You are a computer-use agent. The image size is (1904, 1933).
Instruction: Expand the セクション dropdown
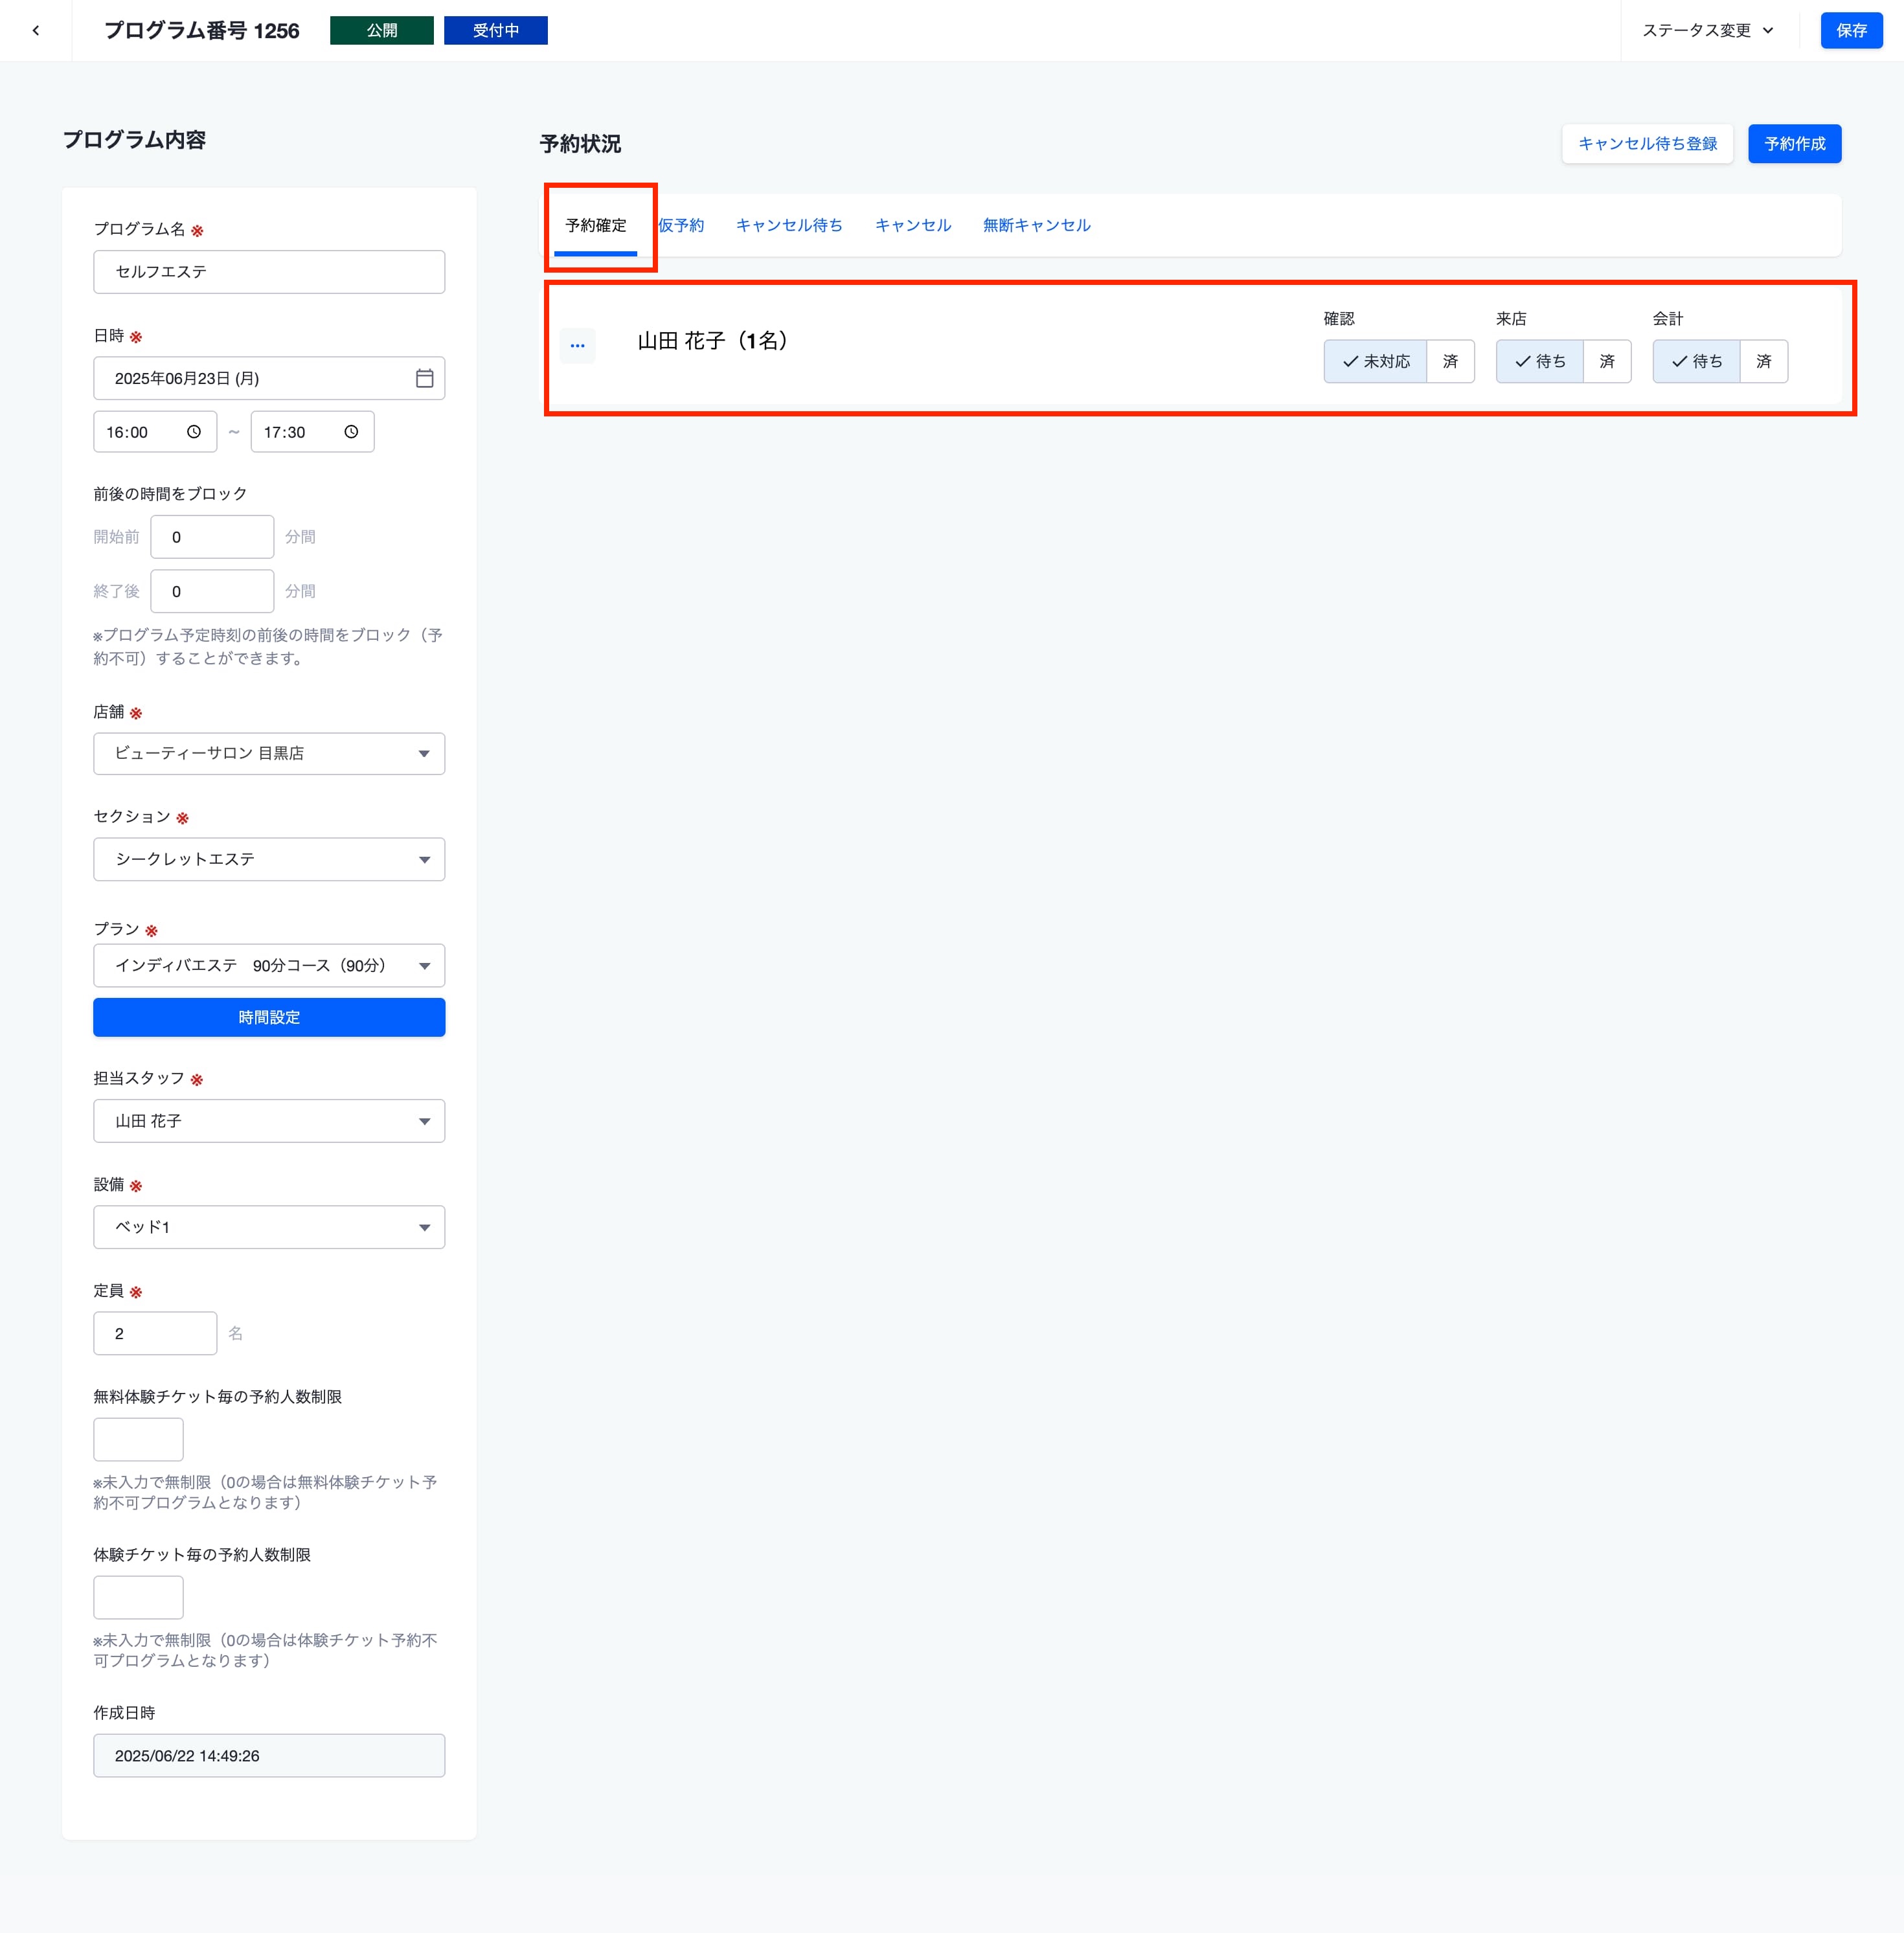269,859
